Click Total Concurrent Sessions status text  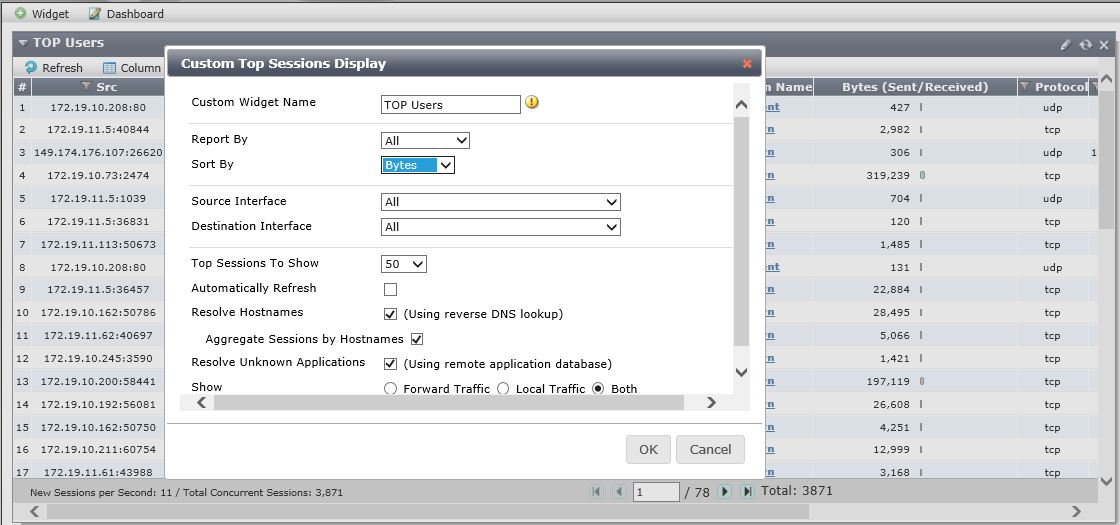coord(263,492)
